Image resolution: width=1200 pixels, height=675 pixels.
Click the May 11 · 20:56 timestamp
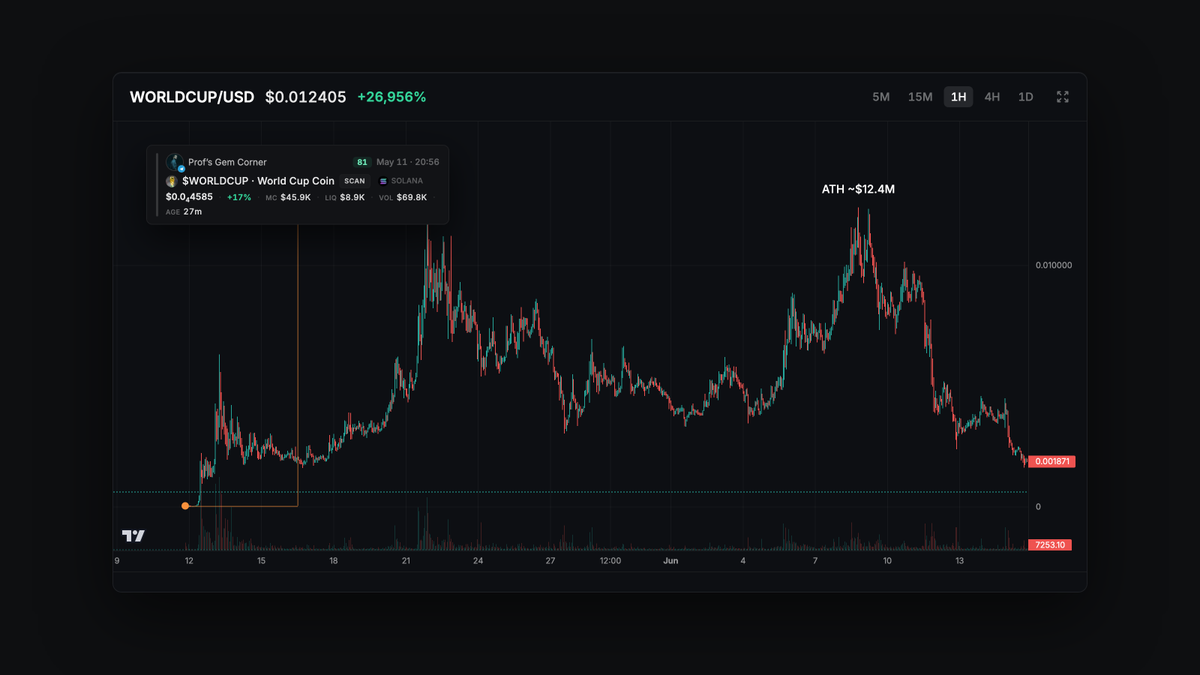[x=408, y=162]
